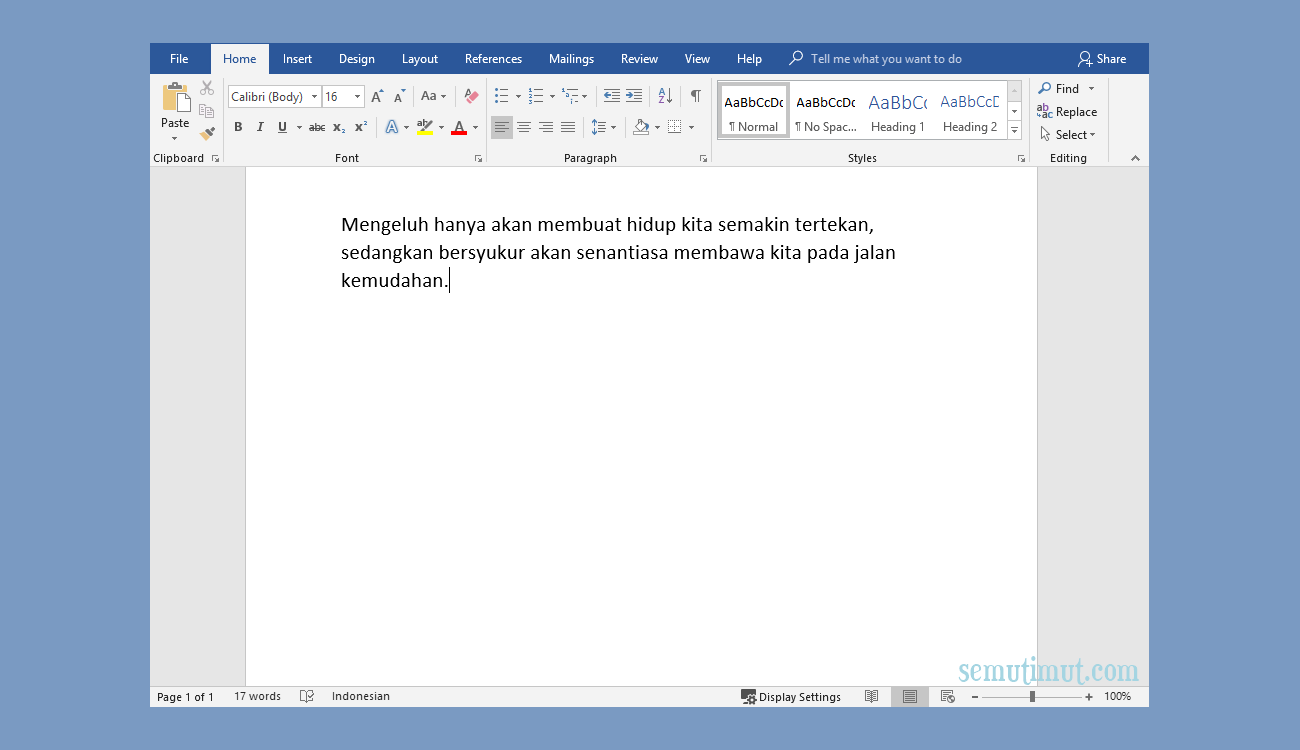The height and width of the screenshot is (750, 1300).
Task: Click the multilevel list icon
Action: click(x=569, y=96)
